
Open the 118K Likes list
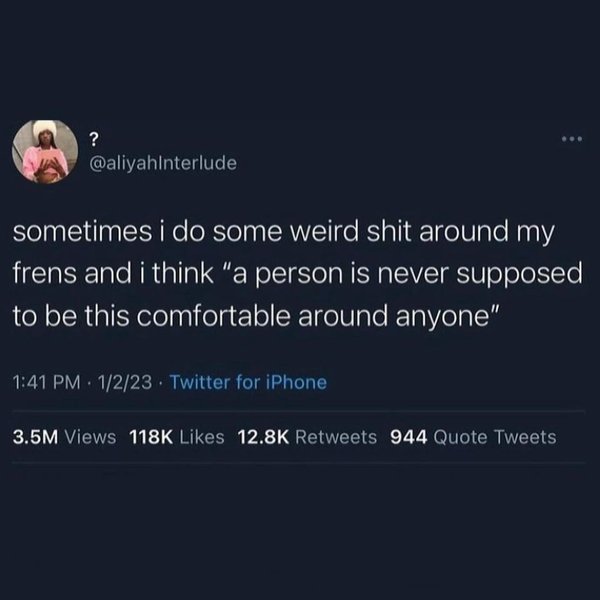[177, 437]
